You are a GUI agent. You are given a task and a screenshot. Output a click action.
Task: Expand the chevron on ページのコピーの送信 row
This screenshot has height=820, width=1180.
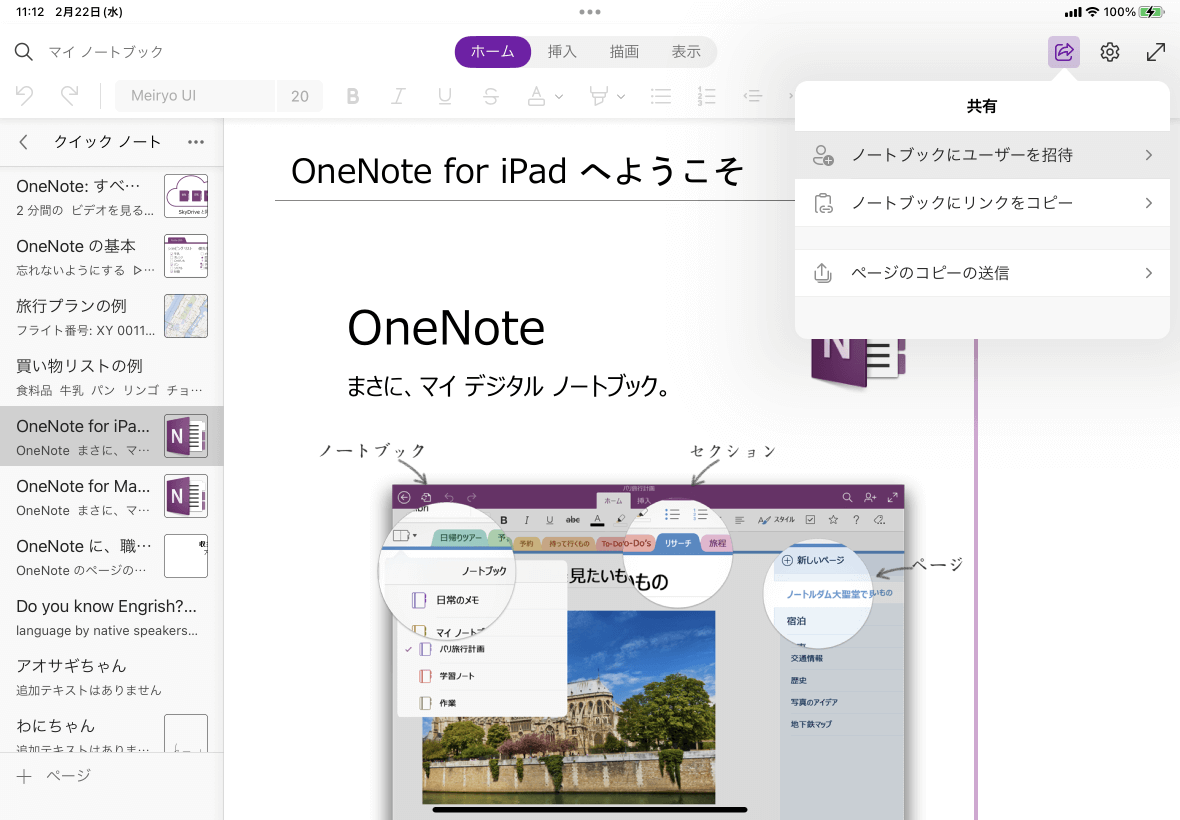click(1148, 273)
